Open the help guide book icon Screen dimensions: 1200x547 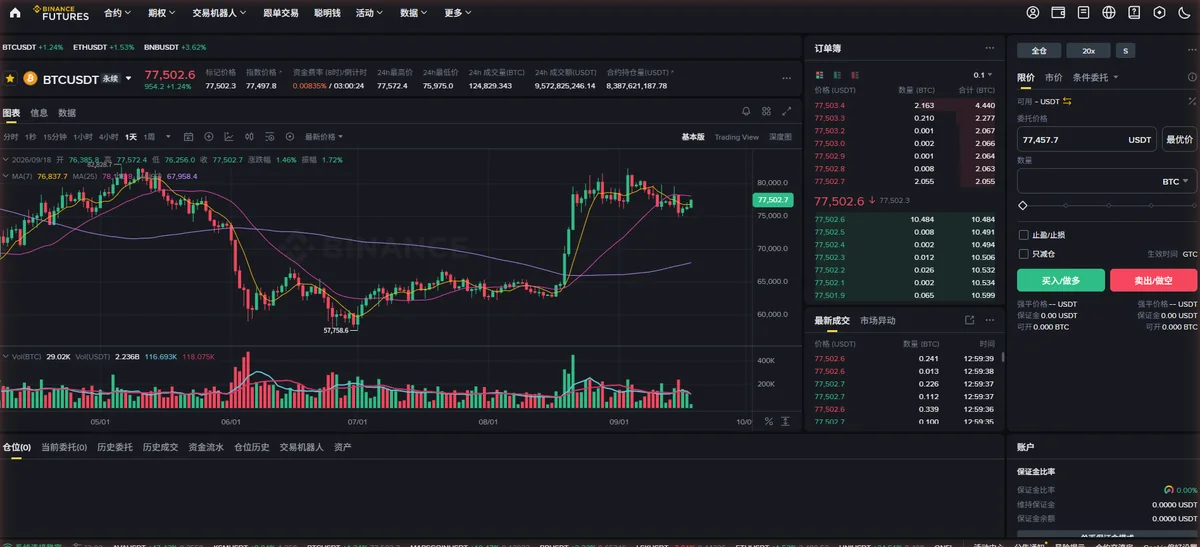(1134, 13)
